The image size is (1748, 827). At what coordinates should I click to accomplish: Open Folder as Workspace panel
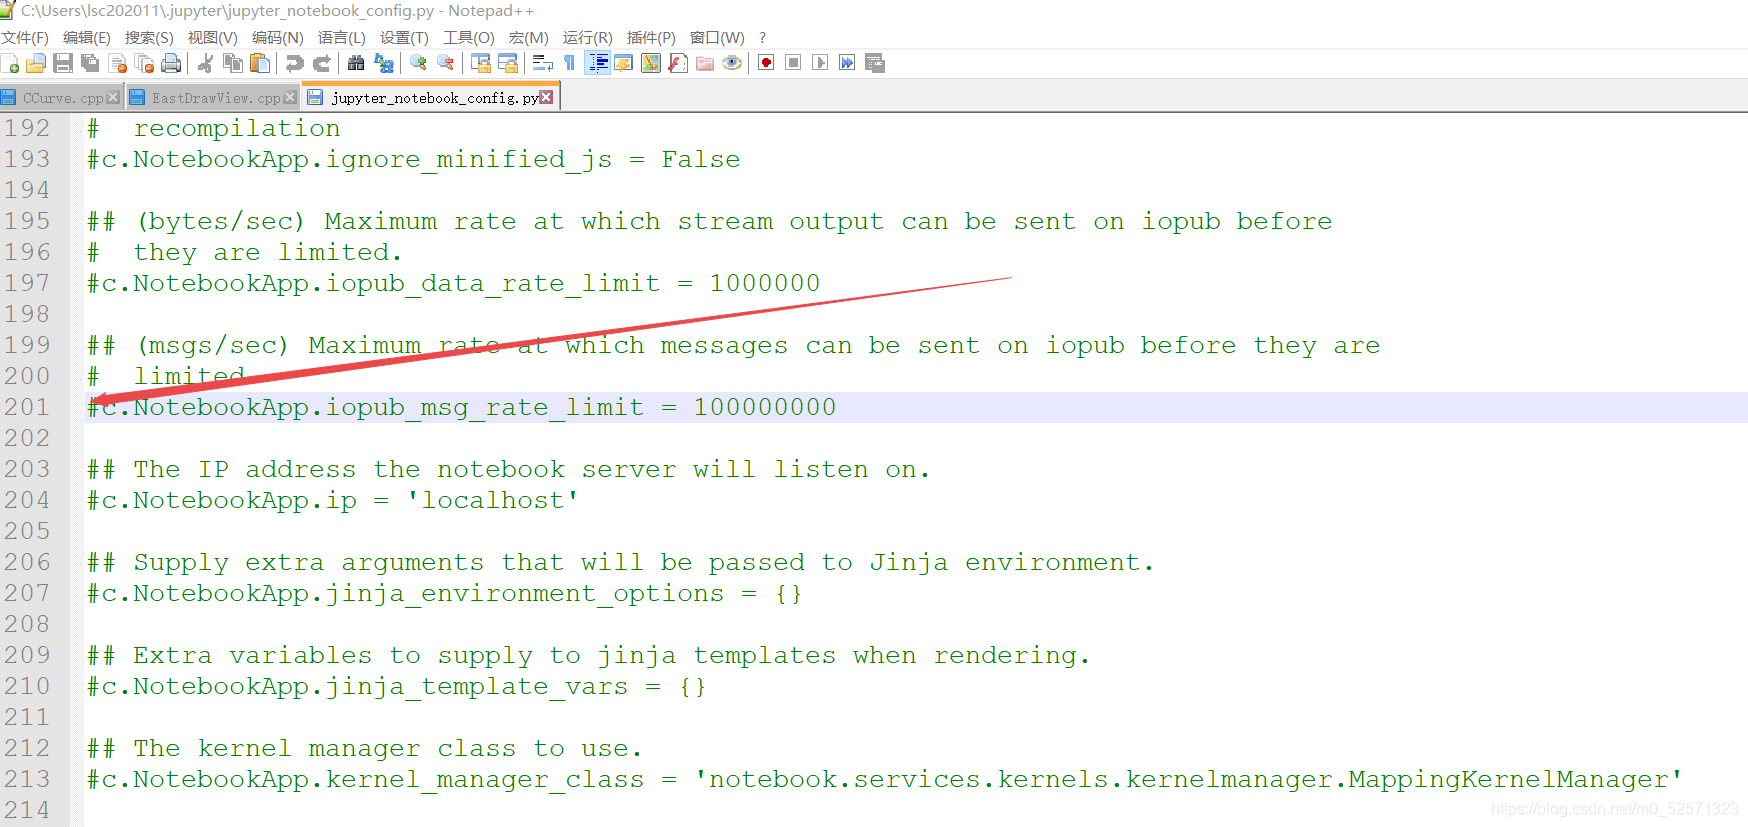[x=705, y=63]
